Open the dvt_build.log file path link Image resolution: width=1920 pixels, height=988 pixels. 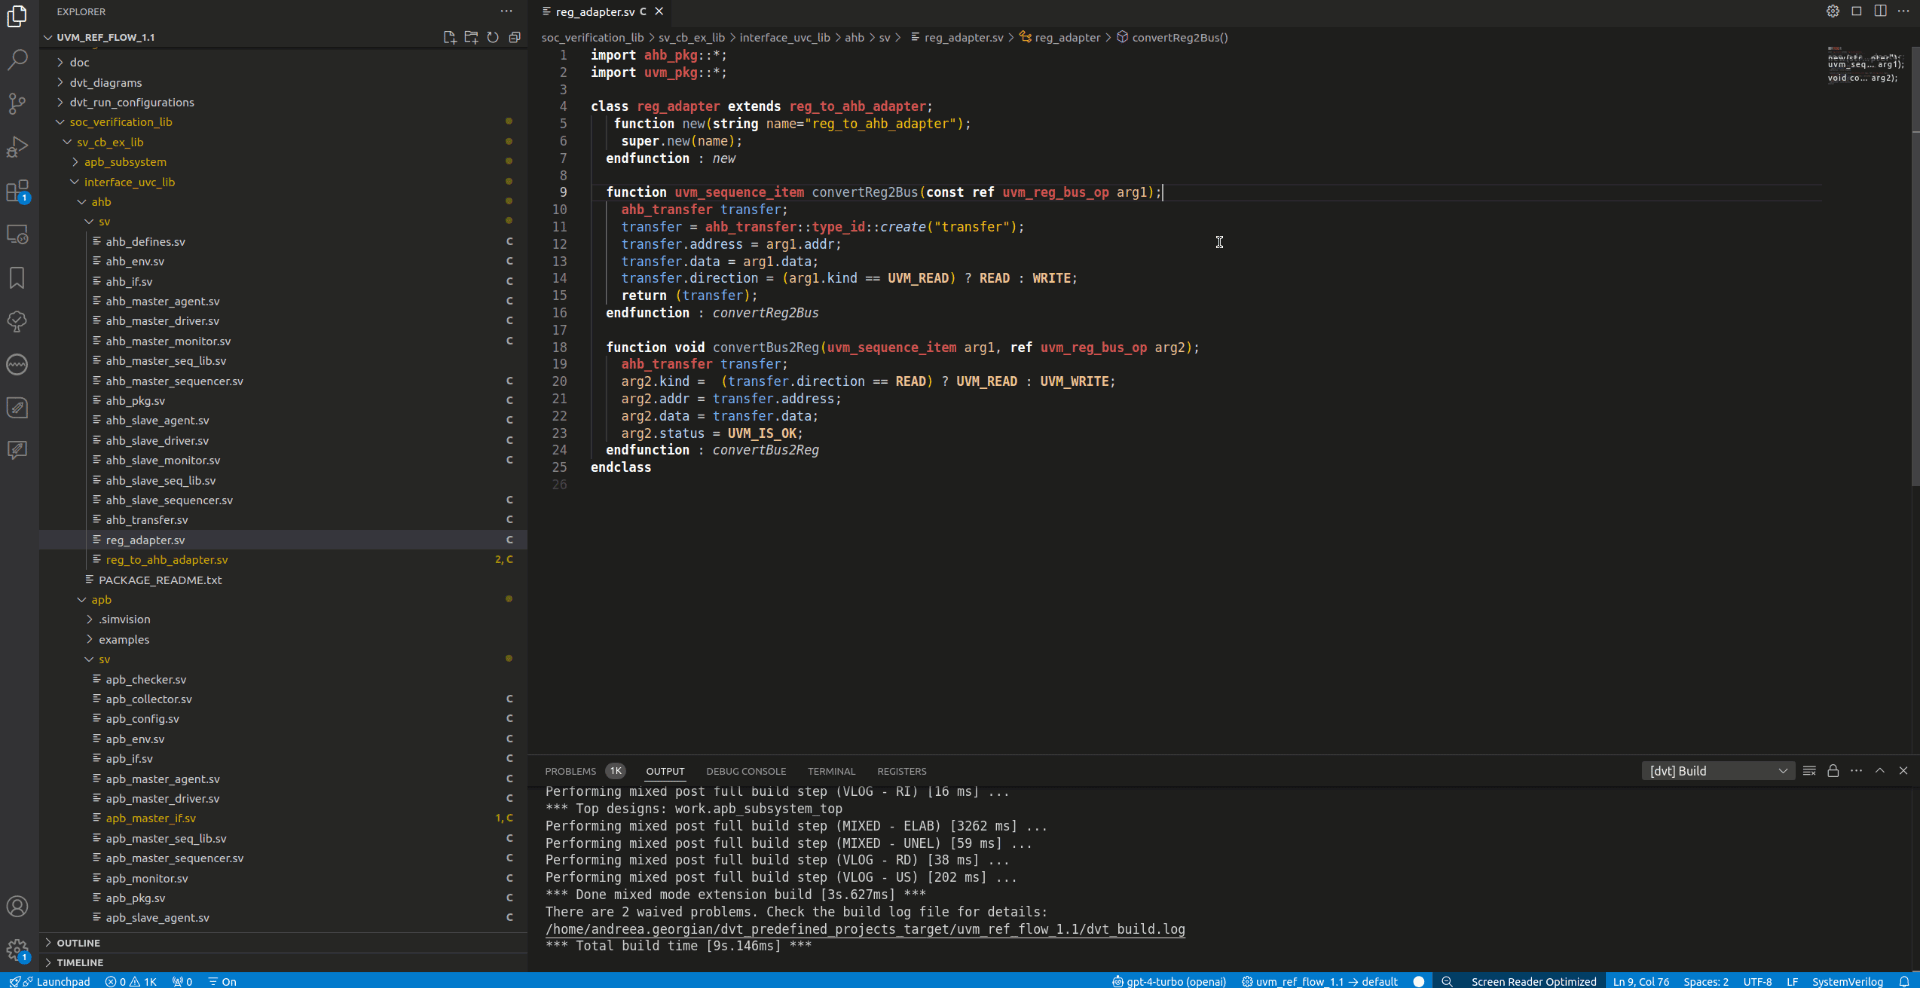tap(865, 929)
